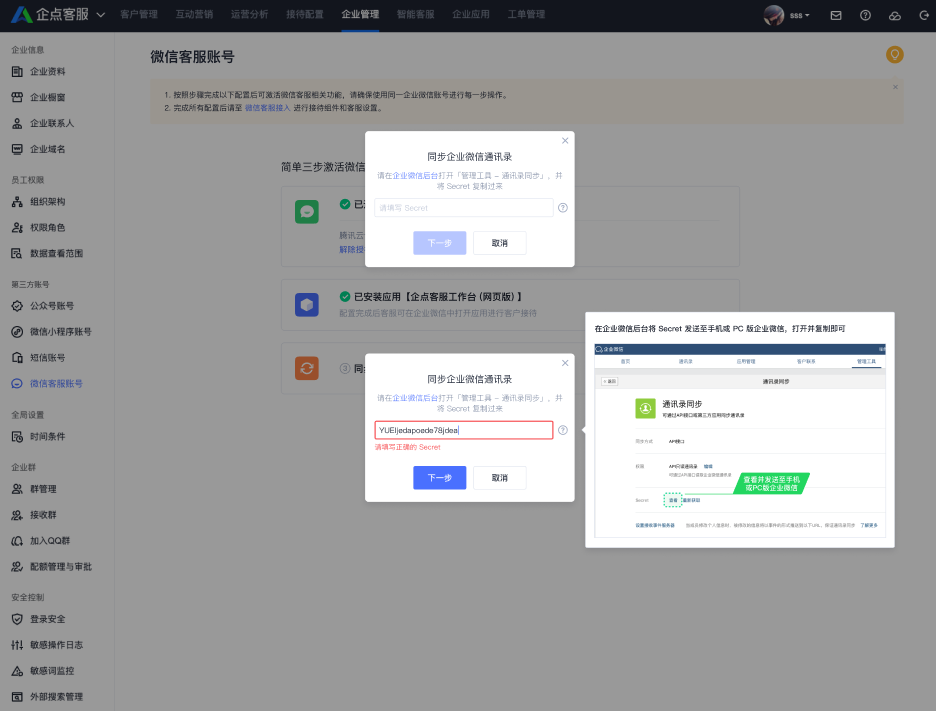936x711 pixels.
Task: Open 企业橱窗 in the sidebar
Action: 48,97
